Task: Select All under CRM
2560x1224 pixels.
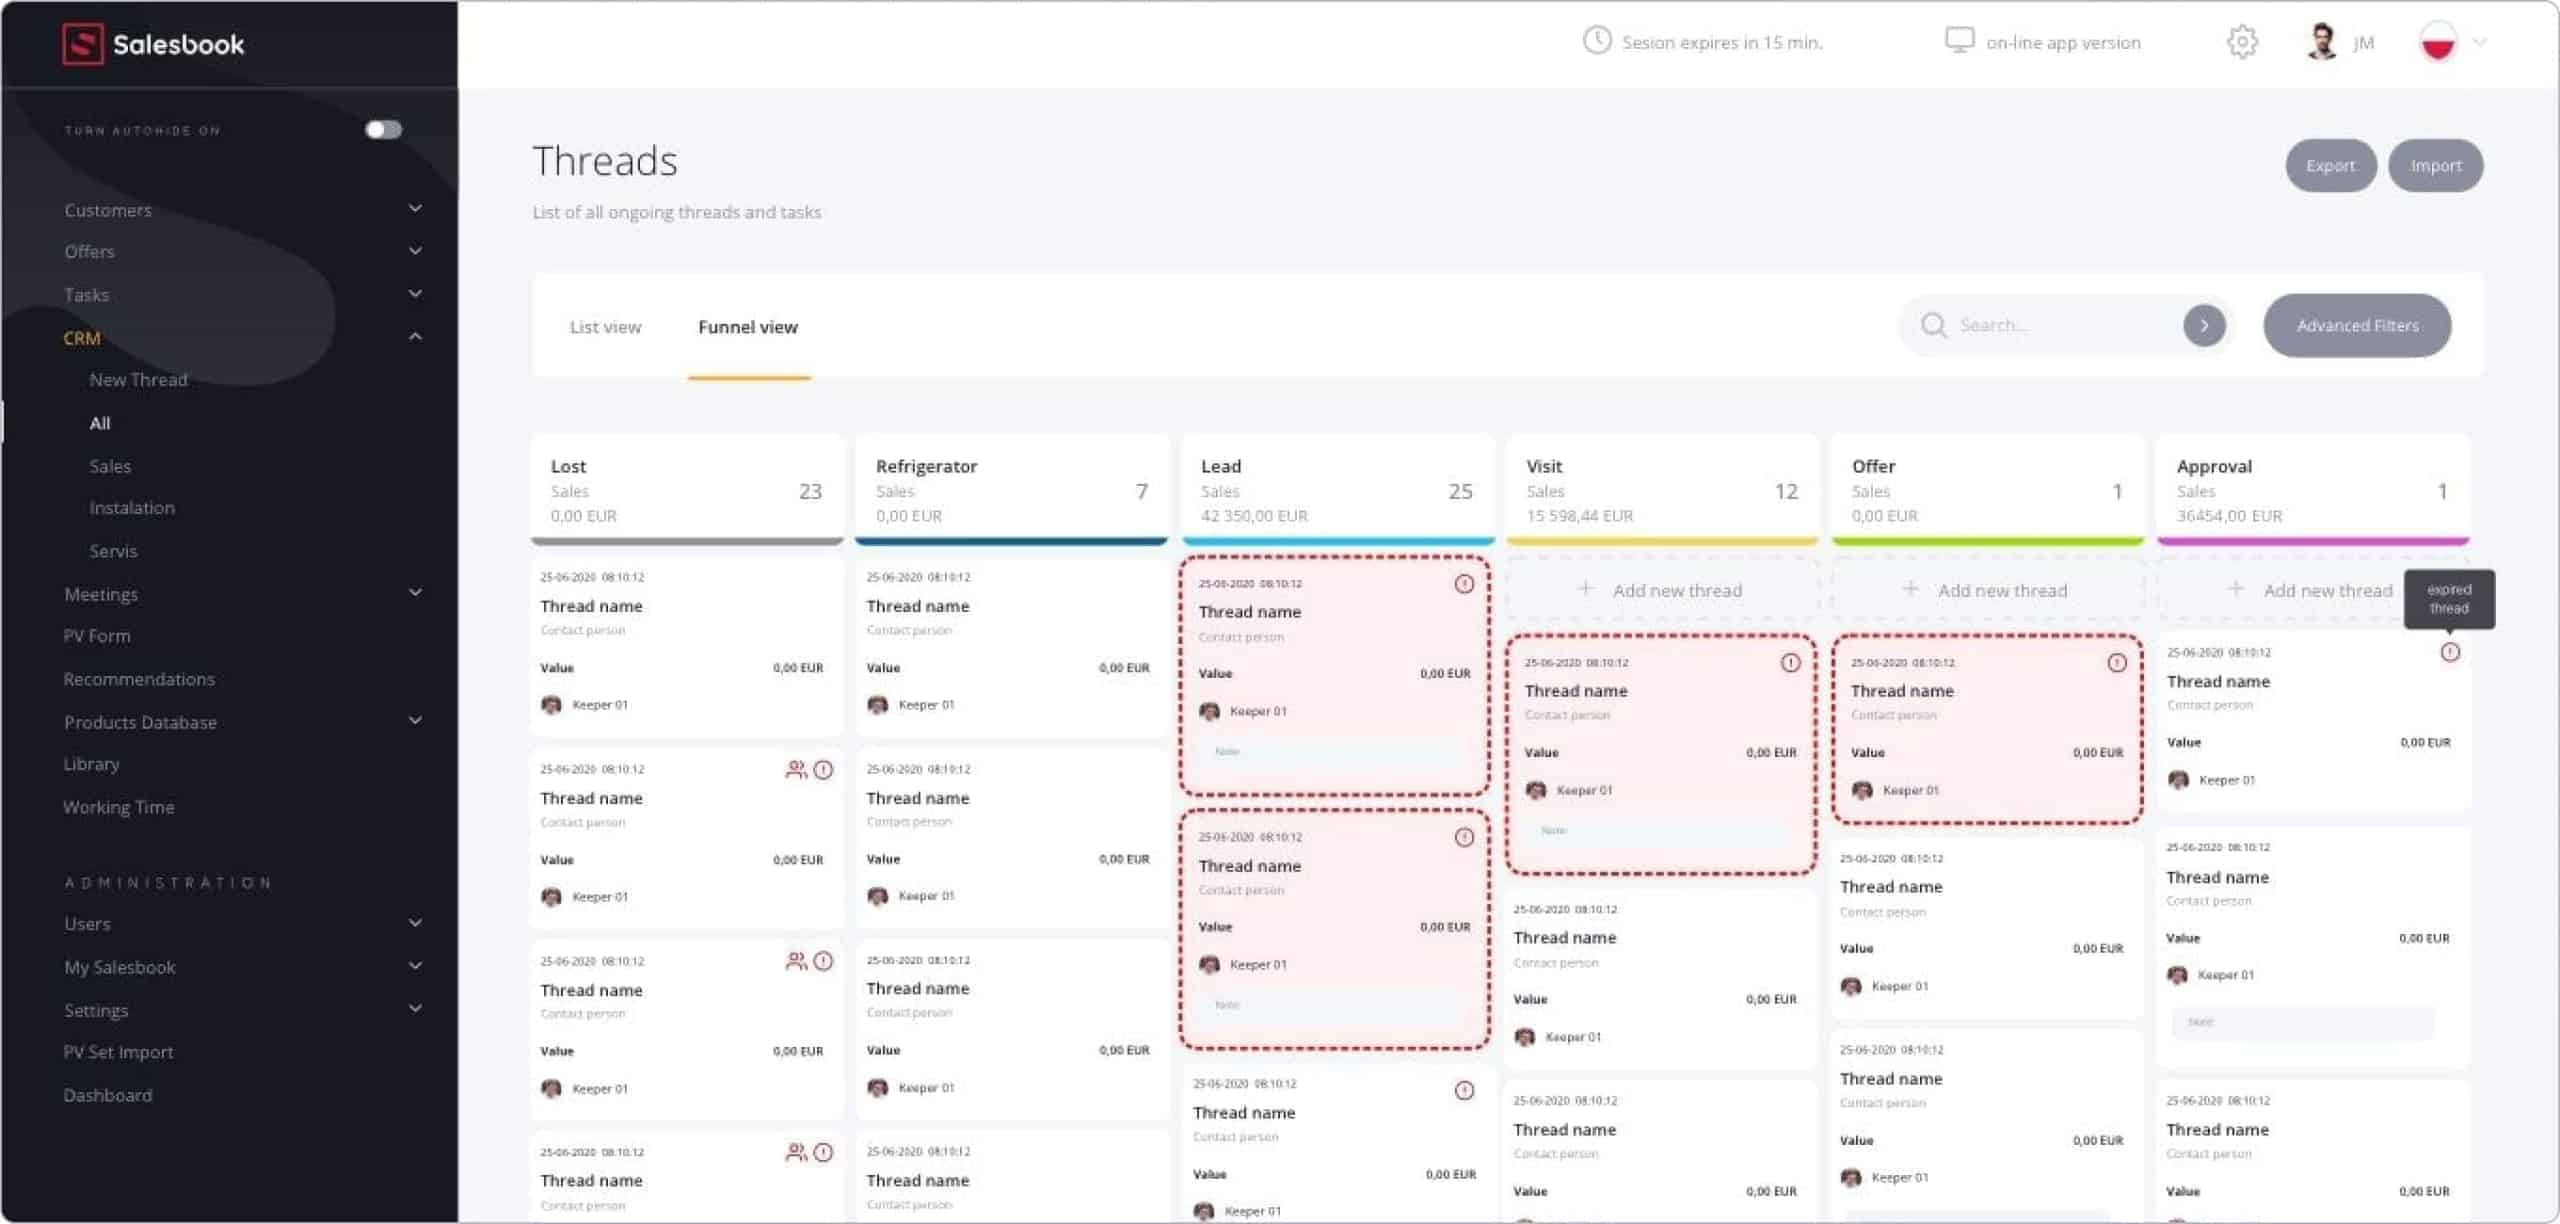Action: tap(100, 423)
